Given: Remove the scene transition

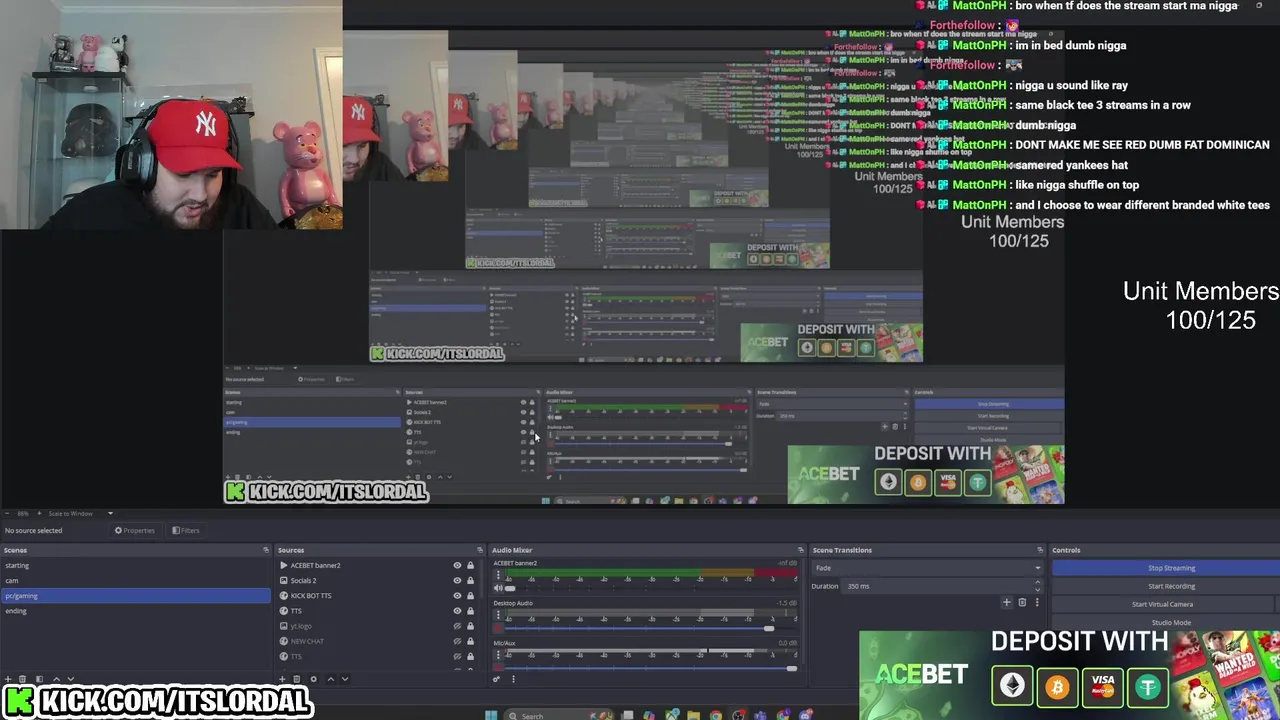Looking at the screenshot, I should 1022,602.
